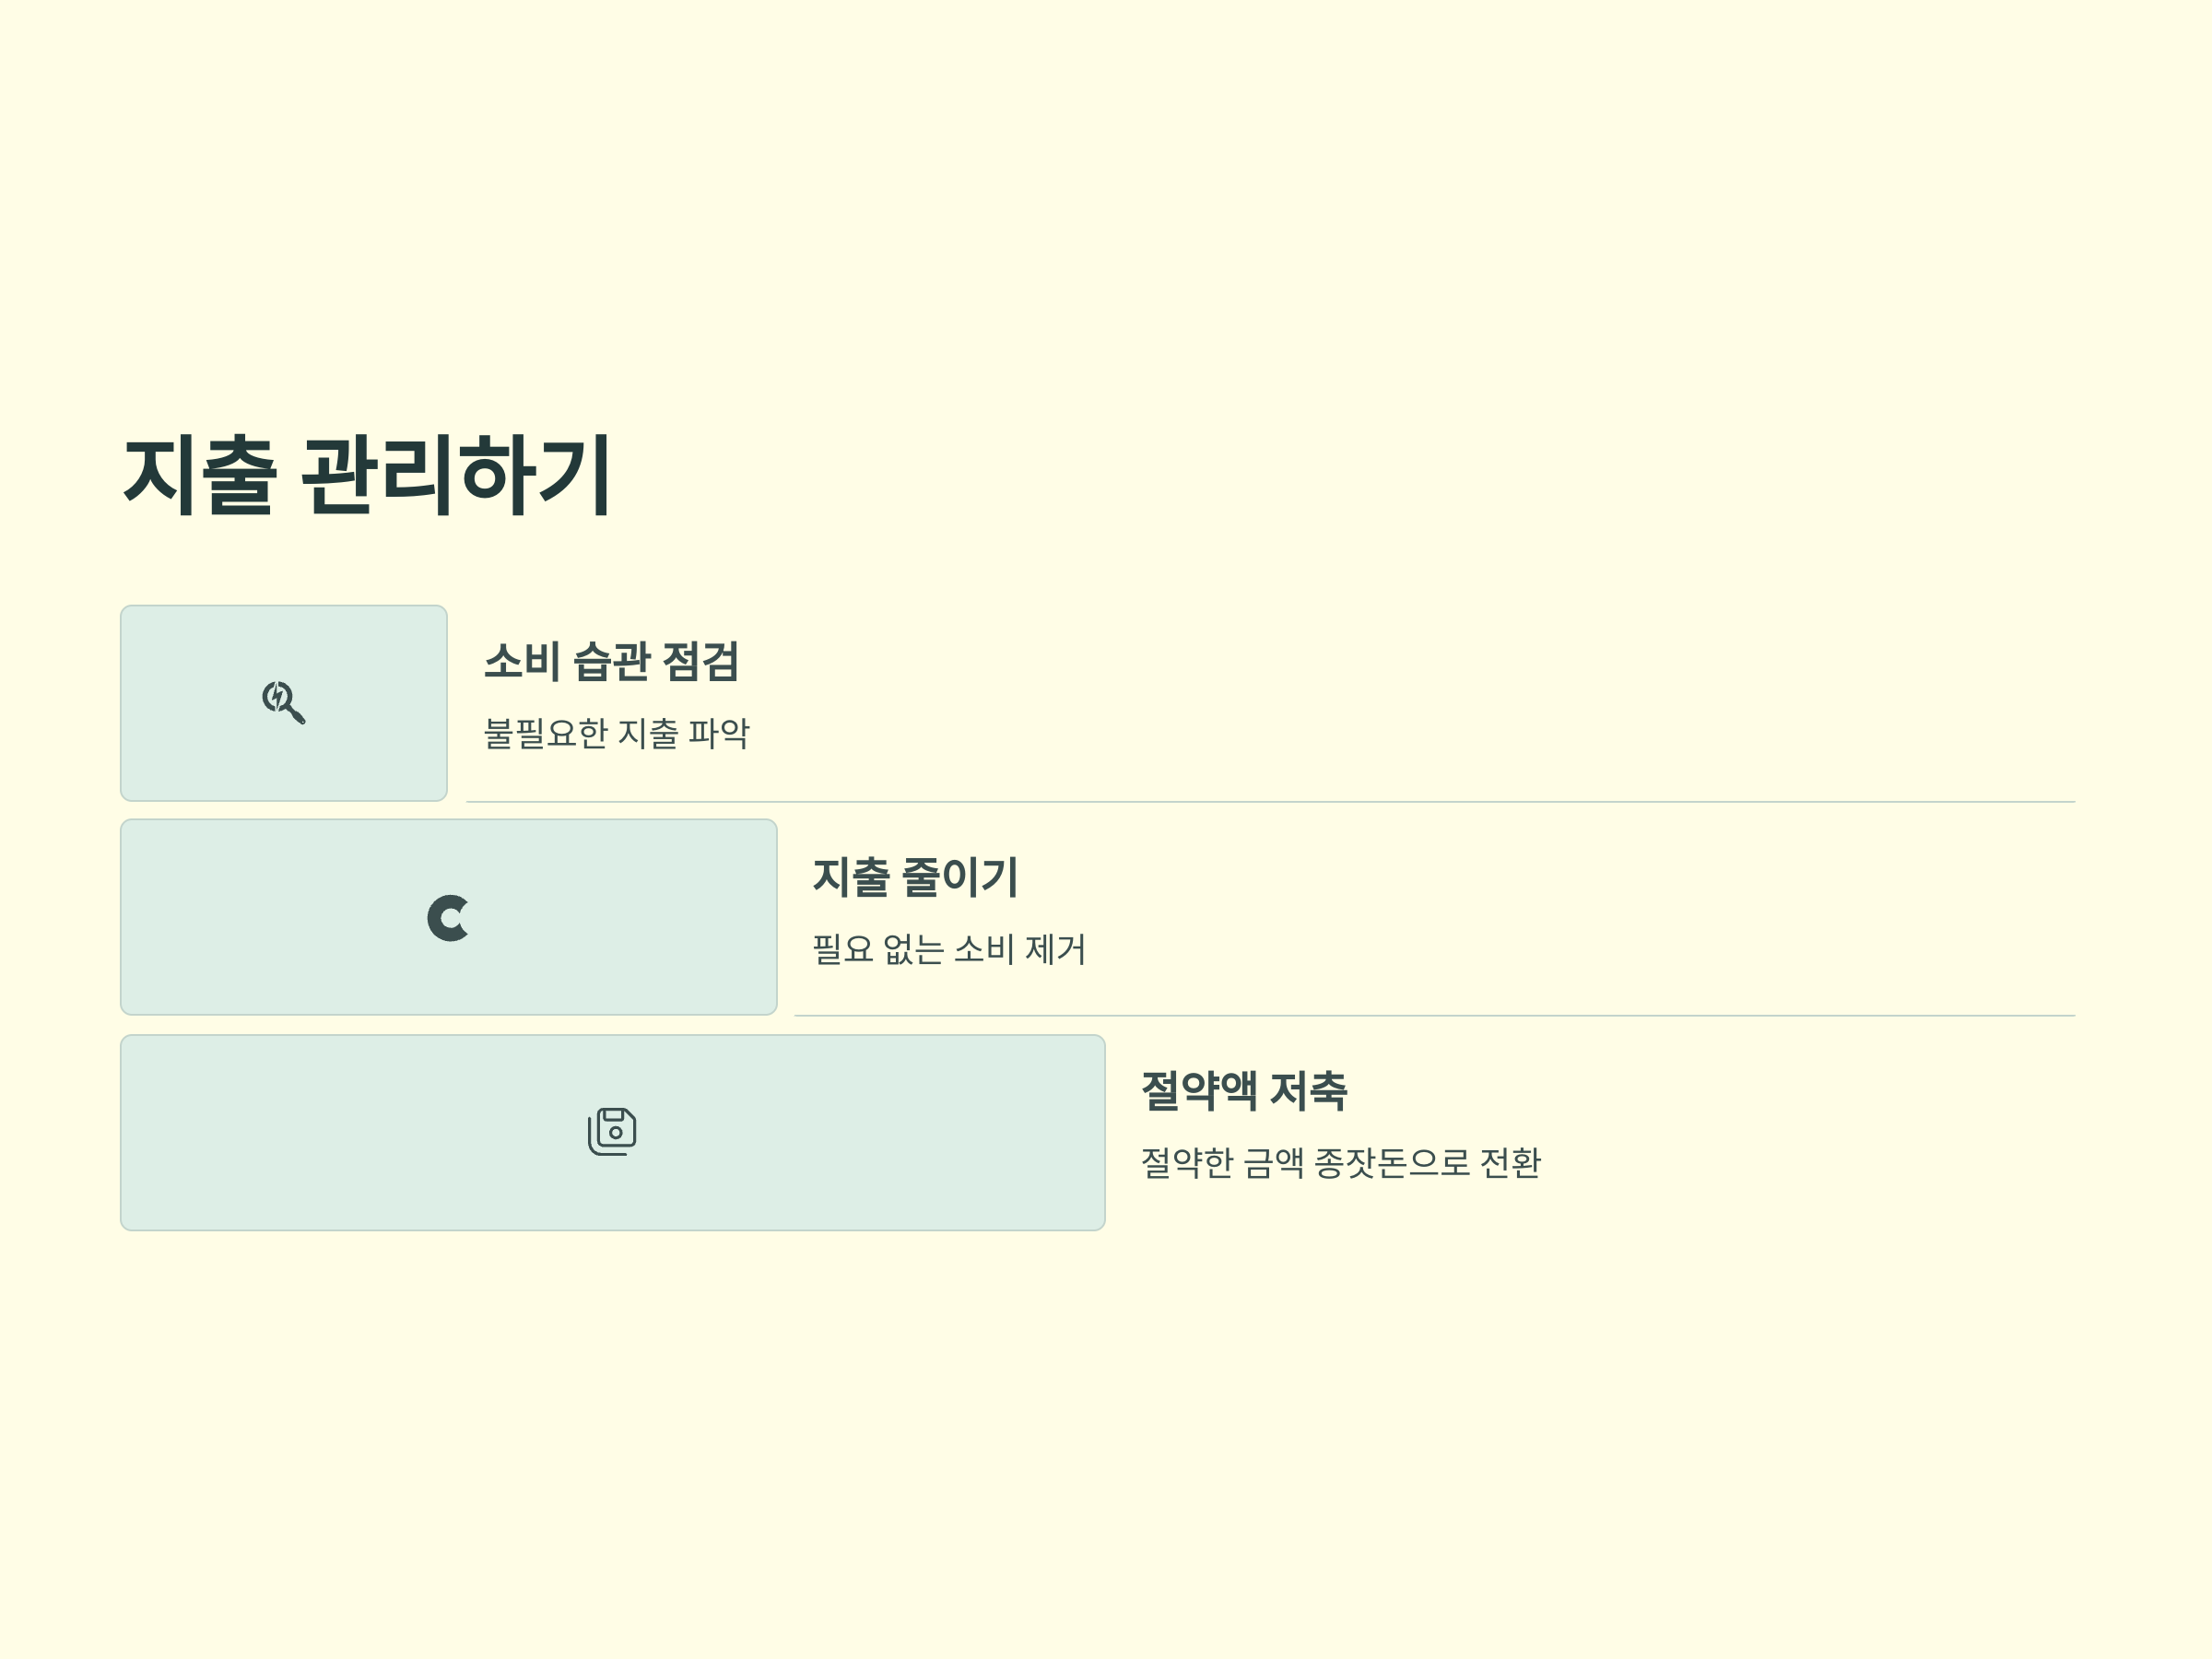Select the '필요 없는 소비 제거' description text
Viewport: 2212px width, 1659px height.
[949, 948]
